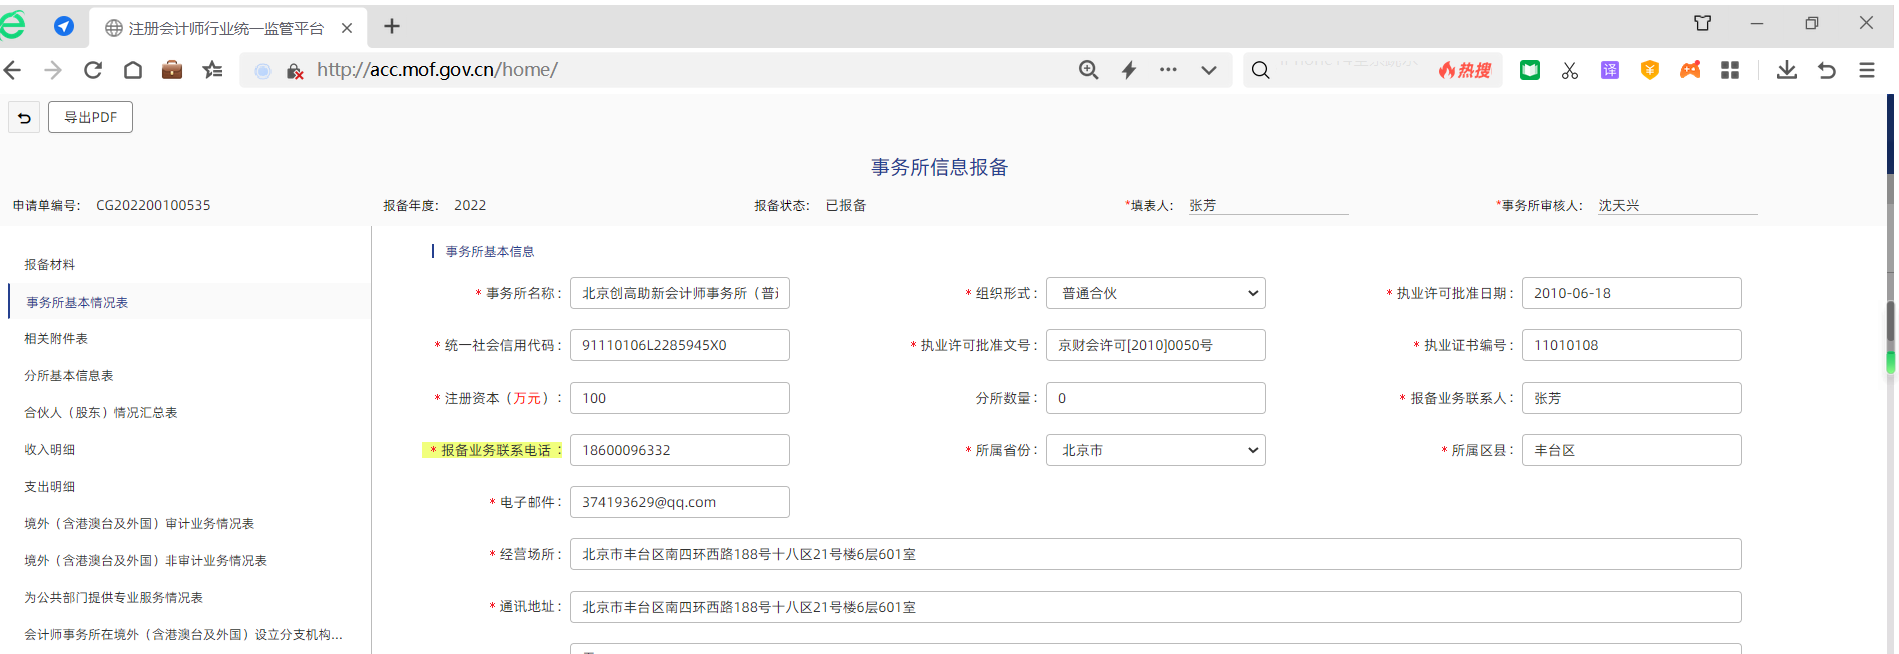Open the favorites star icon
The image size is (1899, 654).
click(212, 70)
